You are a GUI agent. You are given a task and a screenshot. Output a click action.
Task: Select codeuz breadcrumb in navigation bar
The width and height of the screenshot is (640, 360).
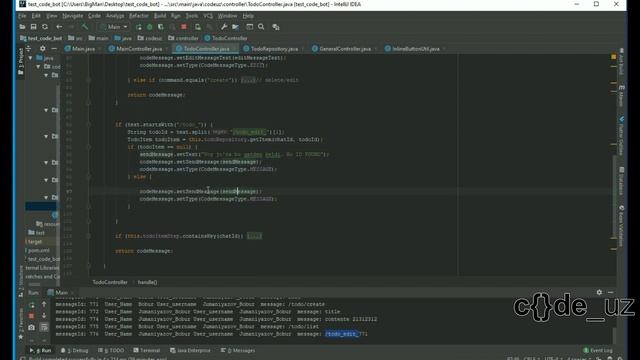(150, 38)
